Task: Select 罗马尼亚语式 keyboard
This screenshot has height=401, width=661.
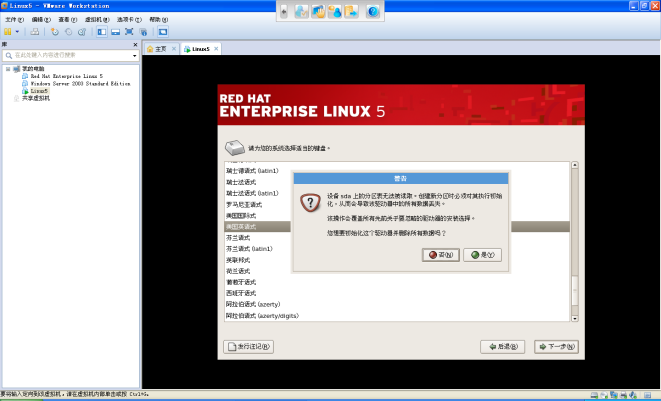Action: (244, 205)
